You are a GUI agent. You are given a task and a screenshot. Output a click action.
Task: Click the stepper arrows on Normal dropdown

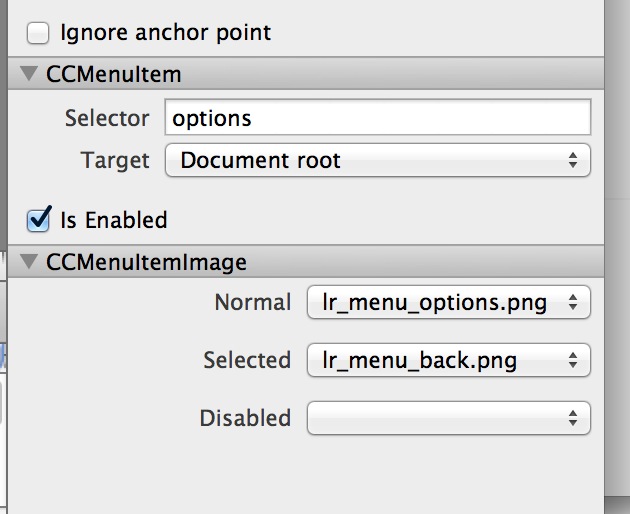[x=573, y=302]
